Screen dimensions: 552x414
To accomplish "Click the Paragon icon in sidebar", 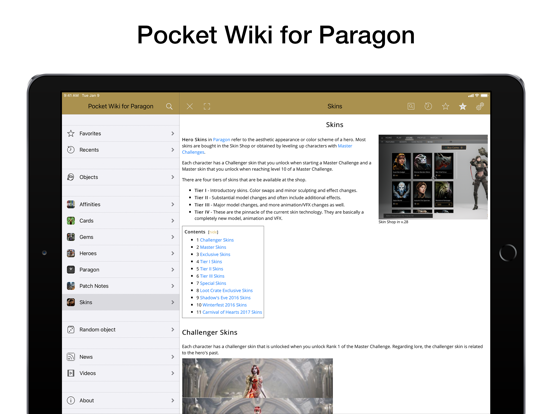I will (x=71, y=270).
